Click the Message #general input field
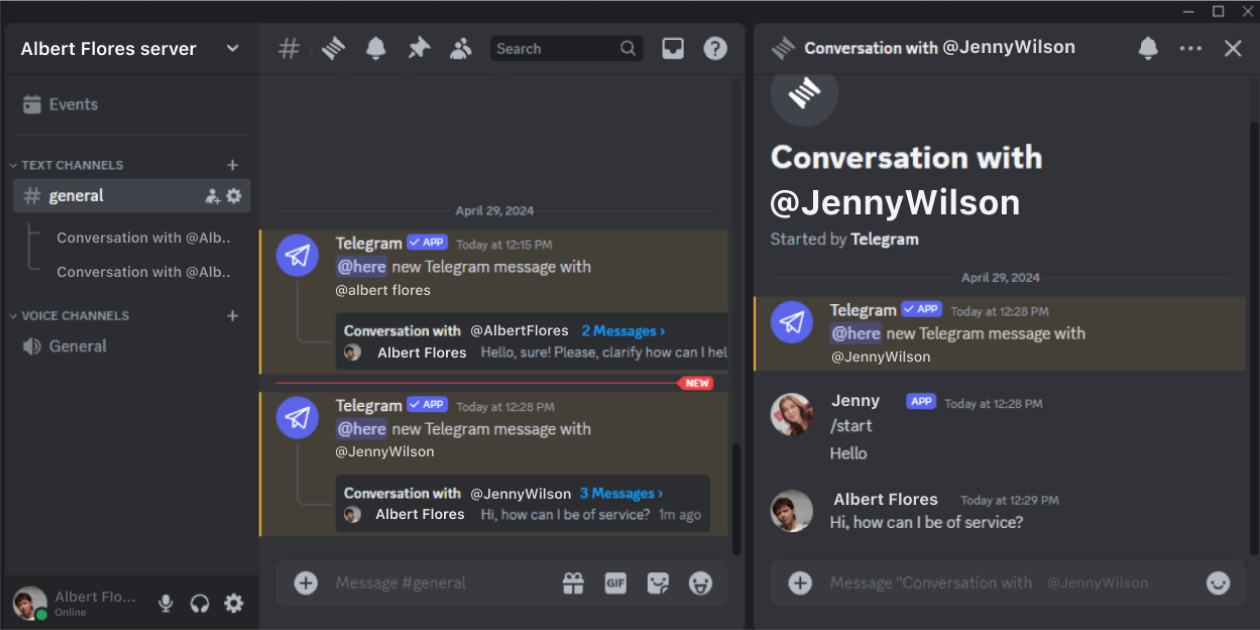This screenshot has width=1260, height=630. click(430, 583)
